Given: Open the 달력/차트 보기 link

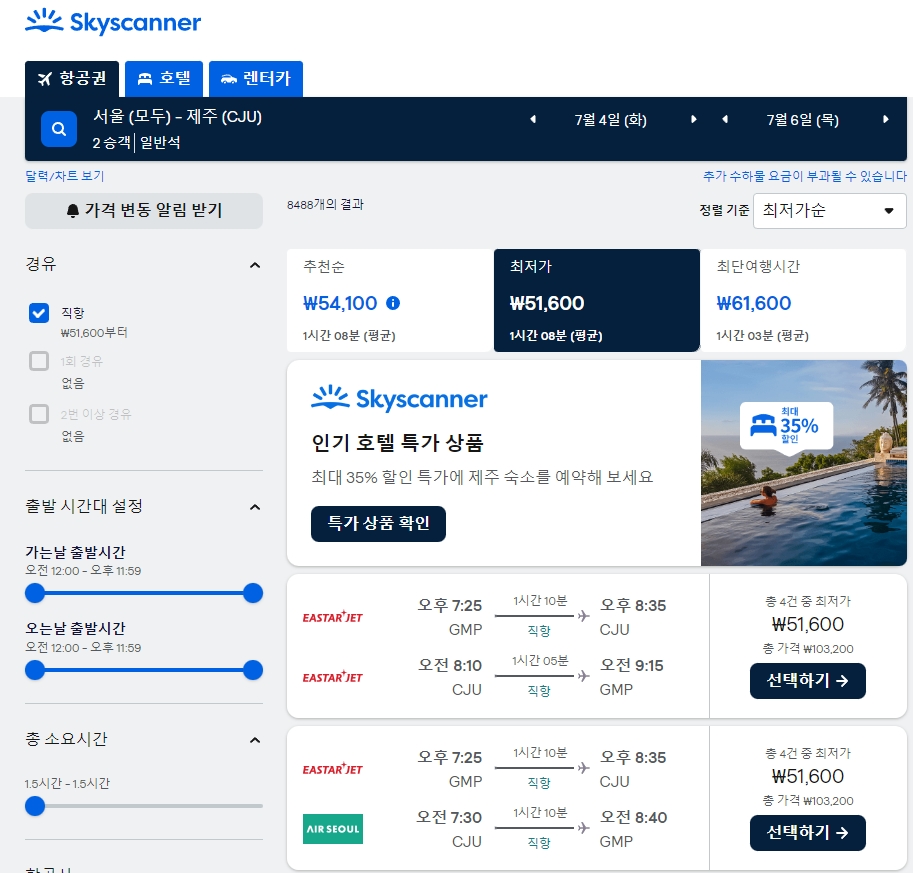Looking at the screenshot, I should (x=63, y=176).
